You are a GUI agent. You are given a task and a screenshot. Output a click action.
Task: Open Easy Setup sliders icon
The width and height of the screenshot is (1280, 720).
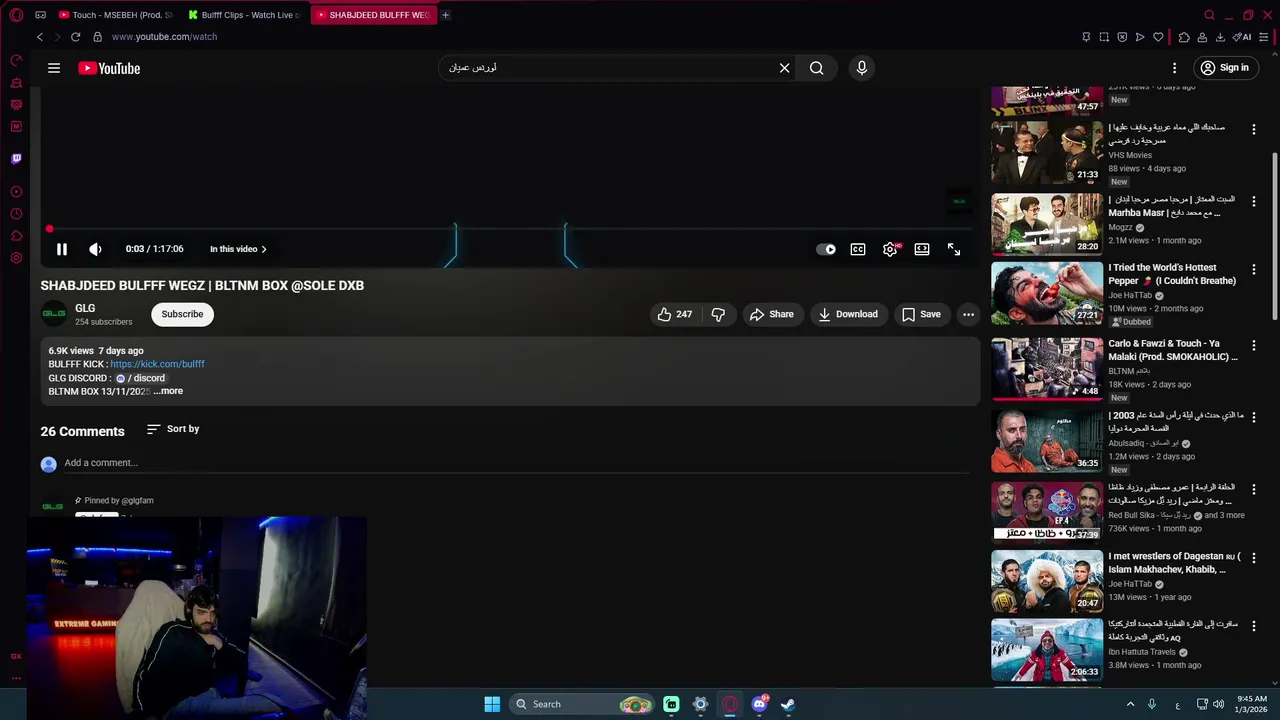tap(1266, 37)
